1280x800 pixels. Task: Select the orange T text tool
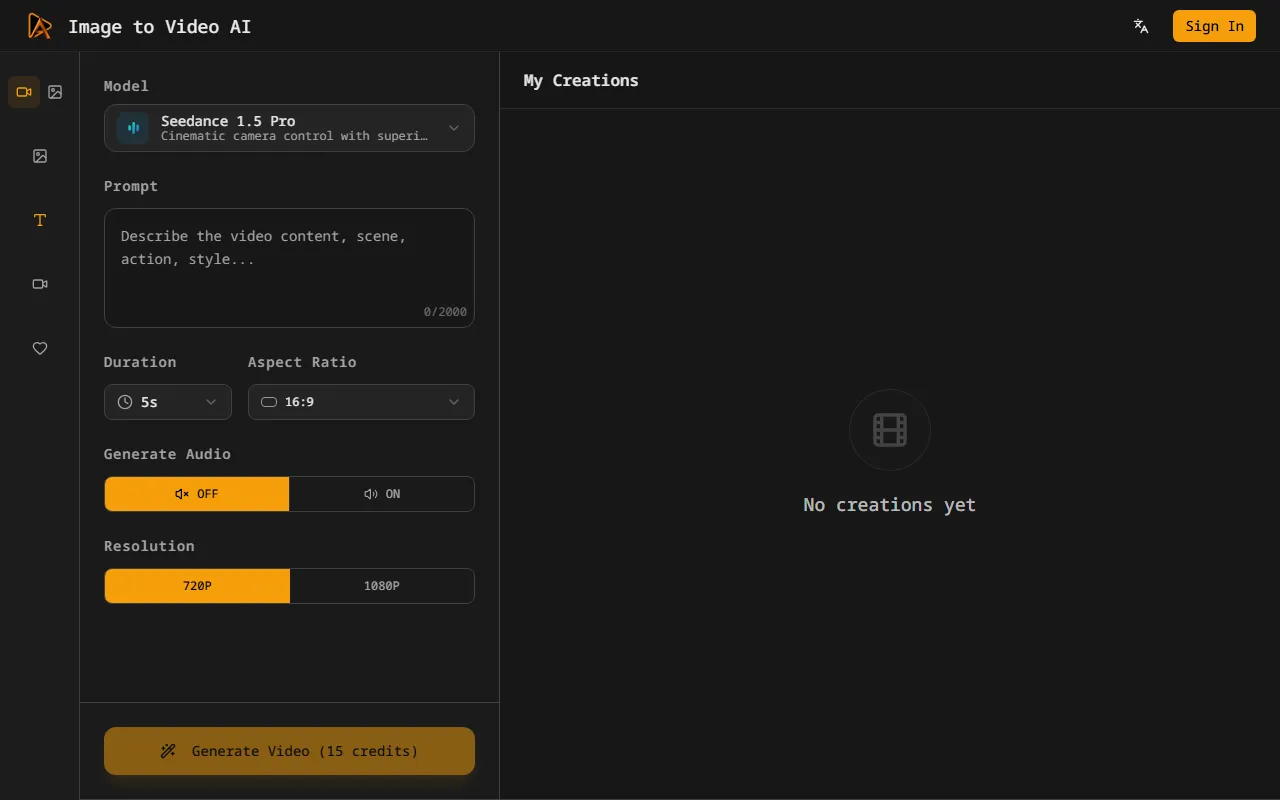point(40,220)
